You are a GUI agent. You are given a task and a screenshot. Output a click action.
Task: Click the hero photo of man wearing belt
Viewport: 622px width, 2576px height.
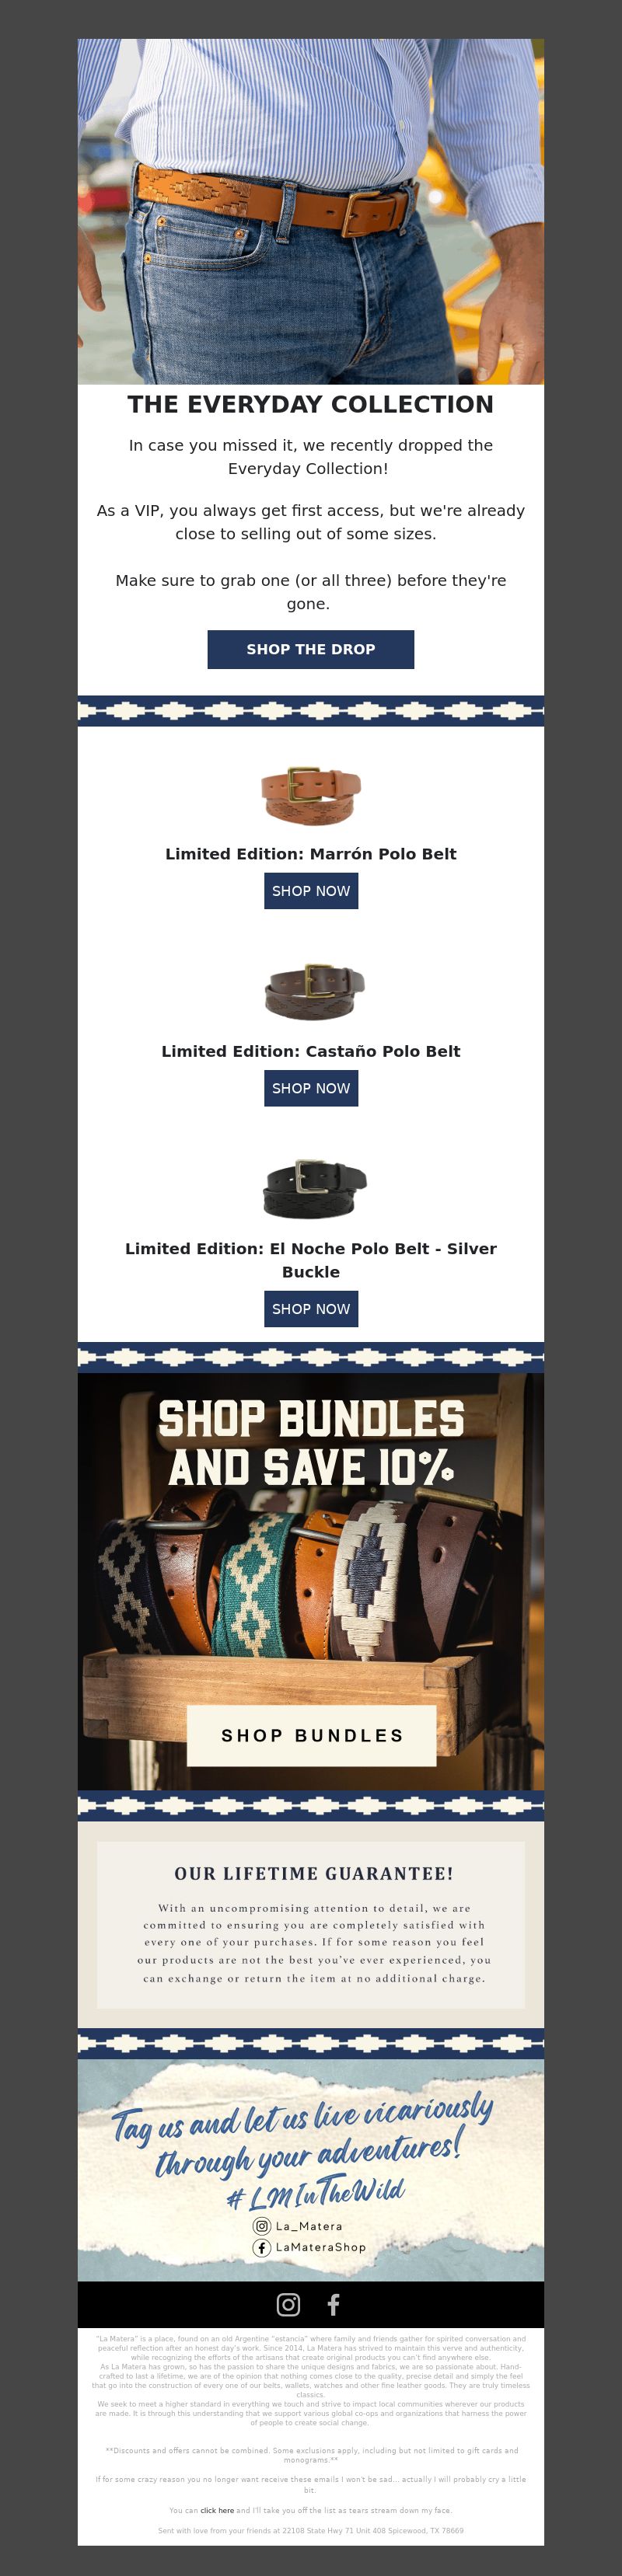(x=311, y=211)
